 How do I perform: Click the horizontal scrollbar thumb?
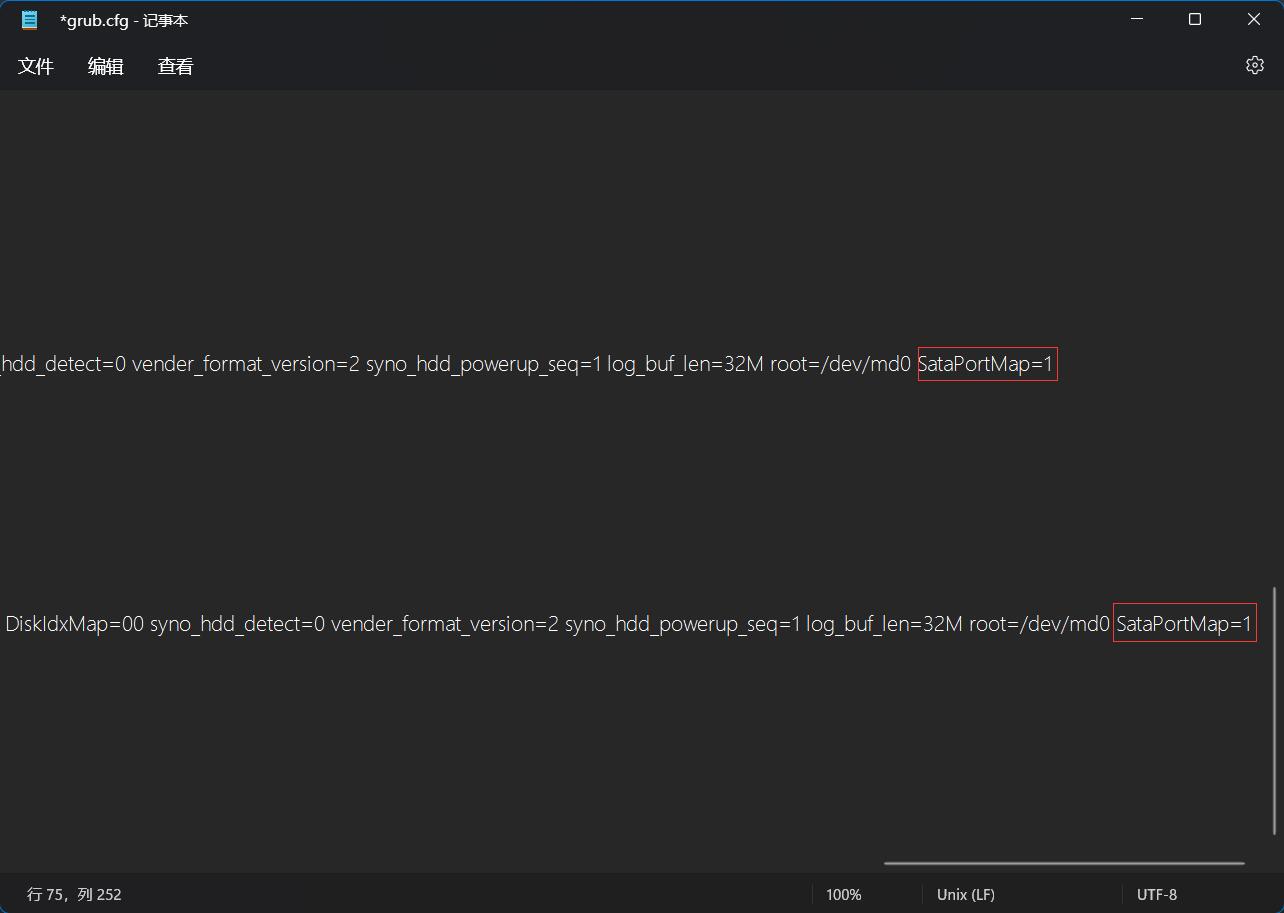tap(1064, 863)
